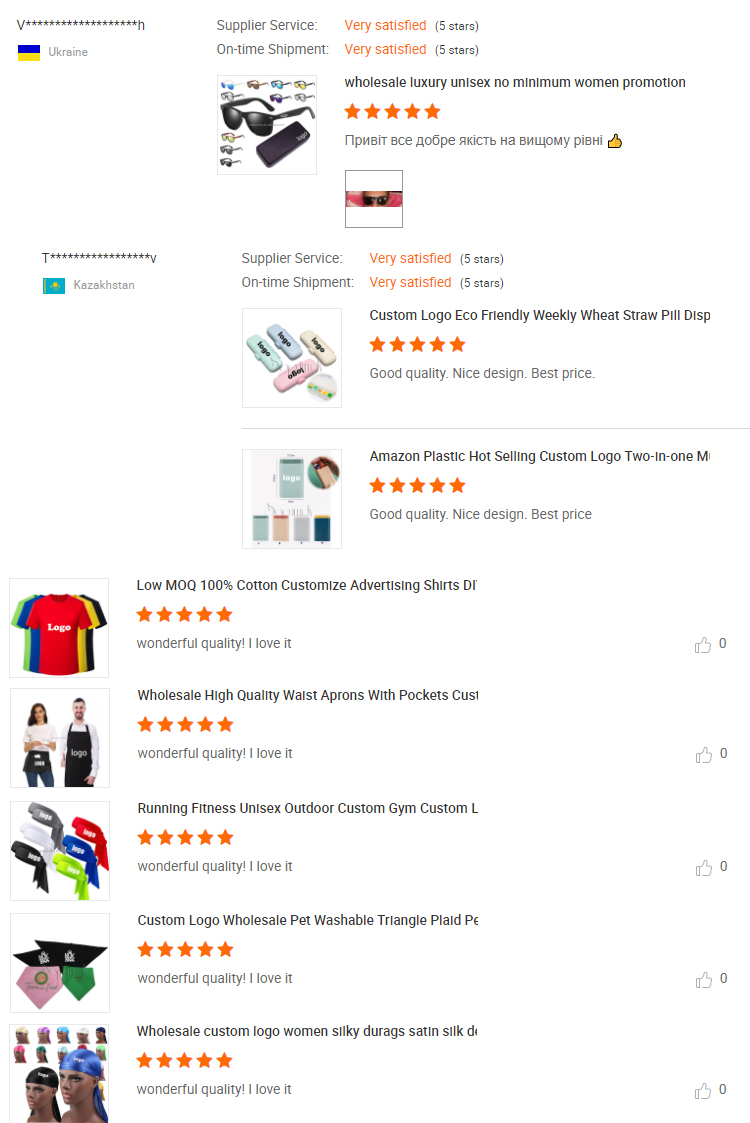
Task: Open the red Logo t-shirt thumbnail
Action: click(x=59, y=628)
